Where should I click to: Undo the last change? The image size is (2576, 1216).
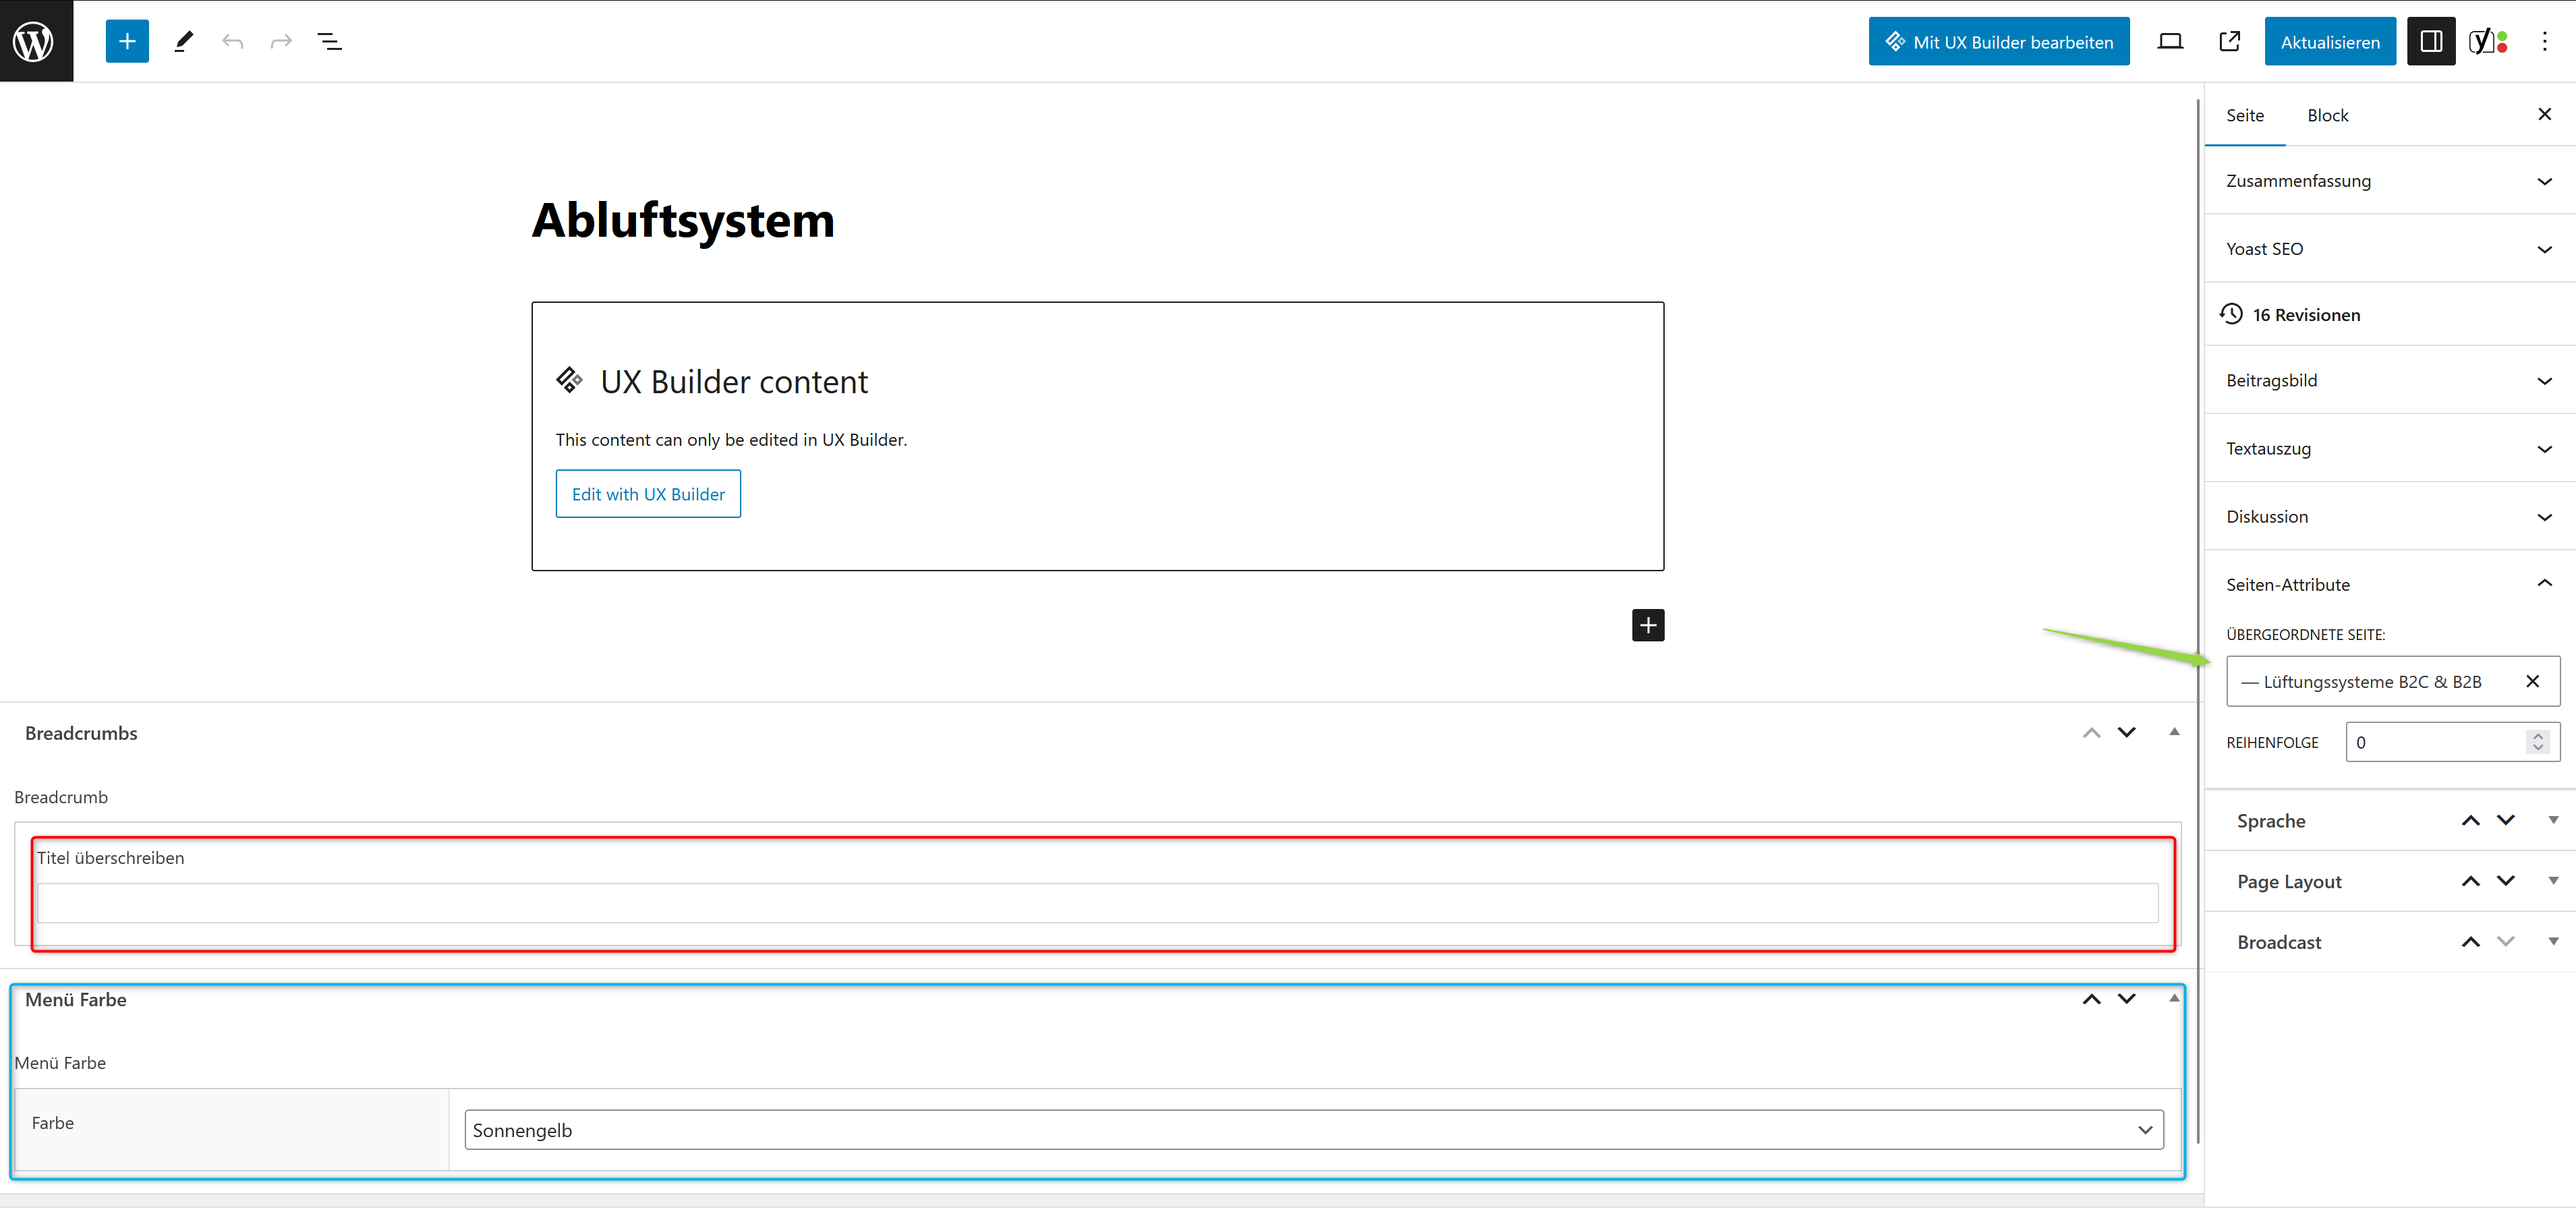[x=233, y=41]
